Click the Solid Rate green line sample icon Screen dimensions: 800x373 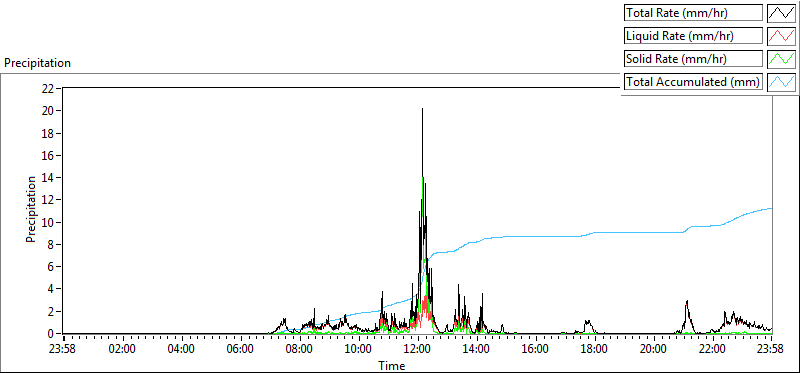tap(782, 59)
